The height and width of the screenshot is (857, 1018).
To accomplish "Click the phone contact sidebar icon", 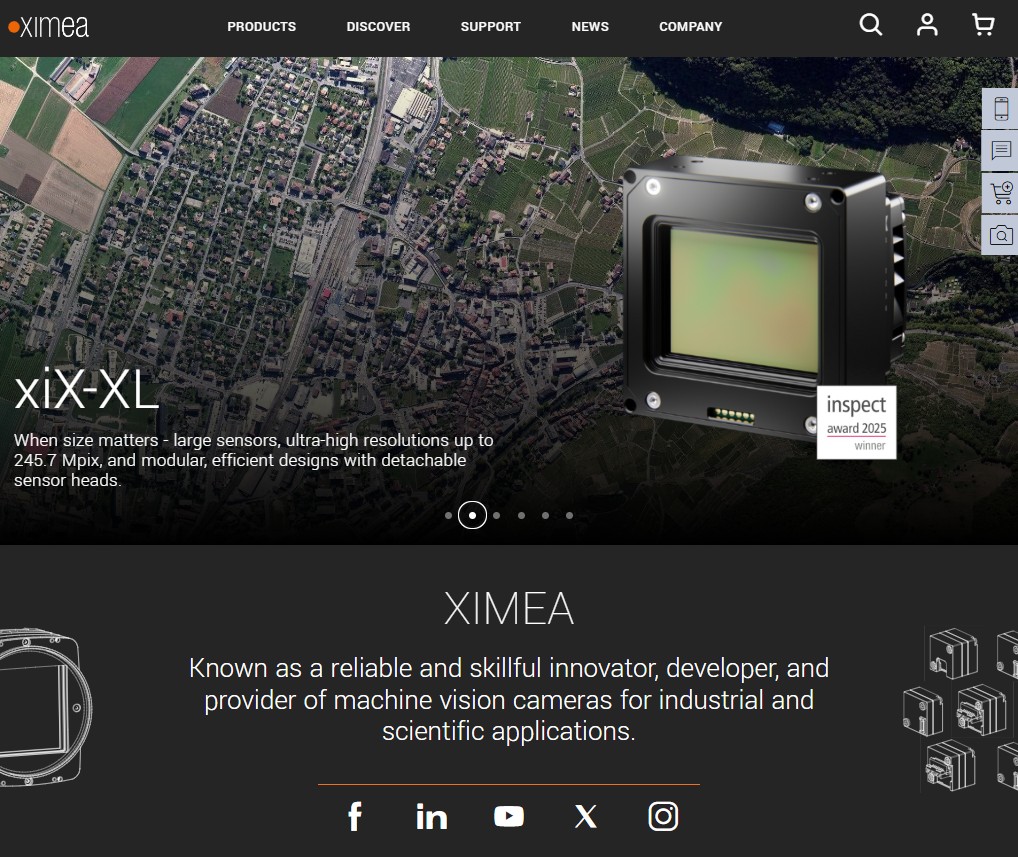I will click(x=1000, y=108).
